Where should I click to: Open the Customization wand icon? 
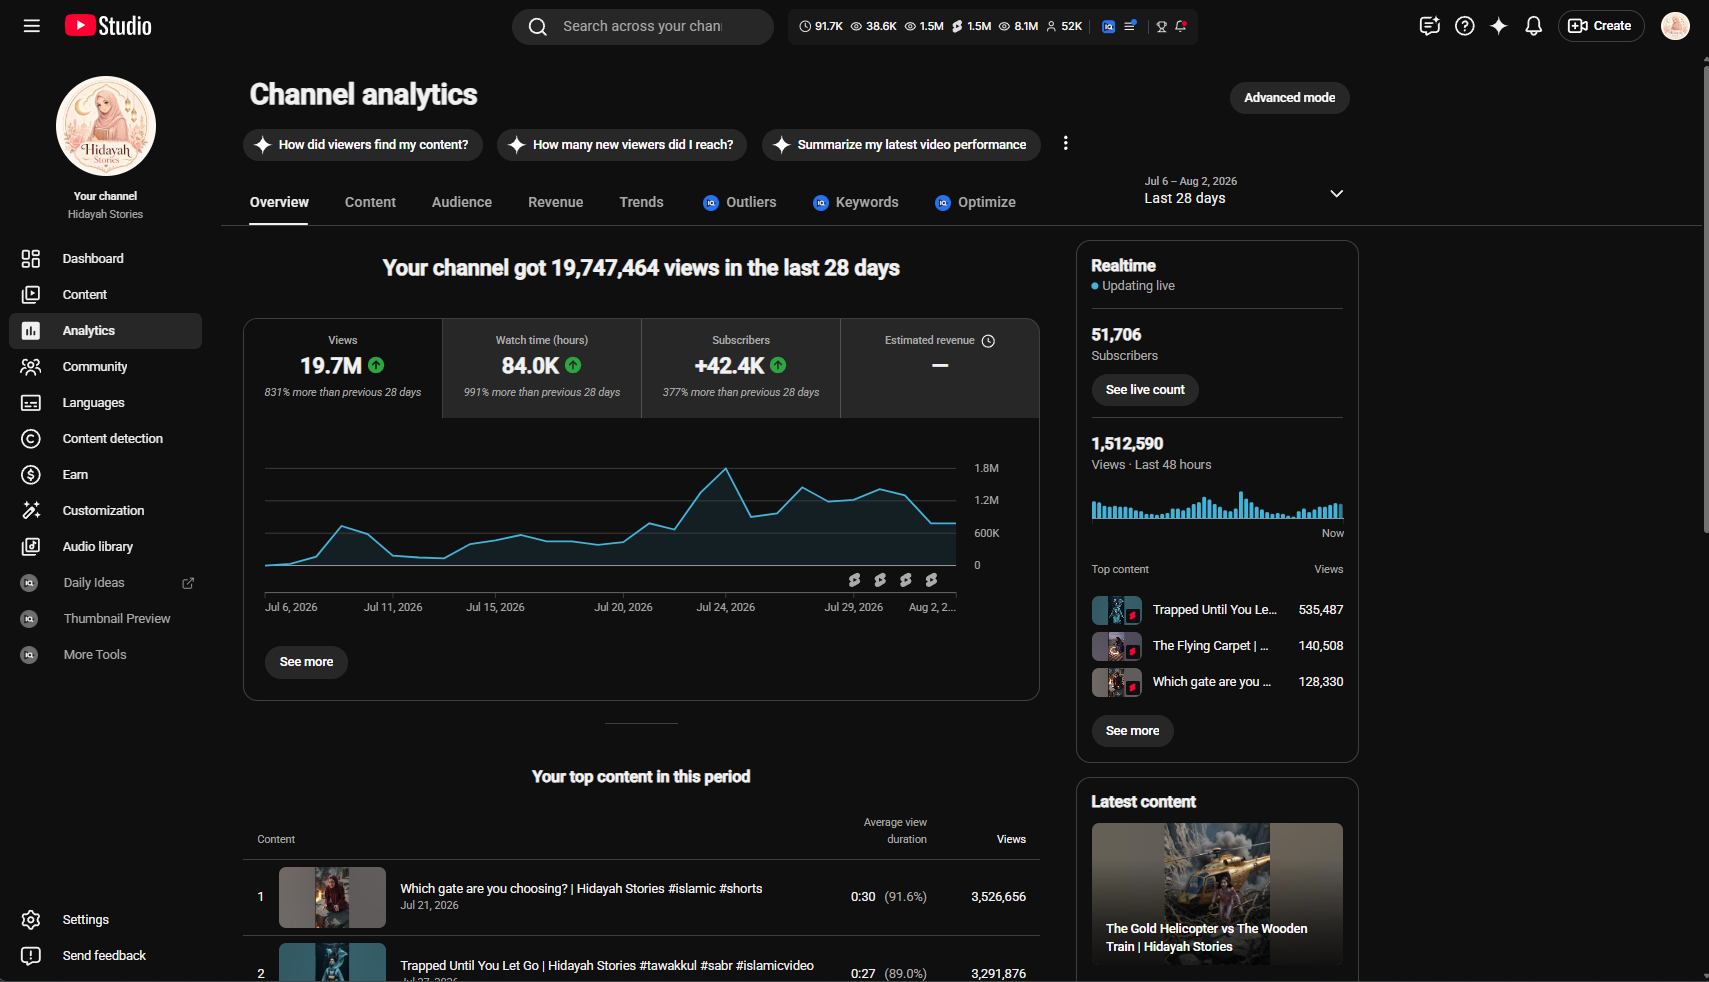(31, 511)
